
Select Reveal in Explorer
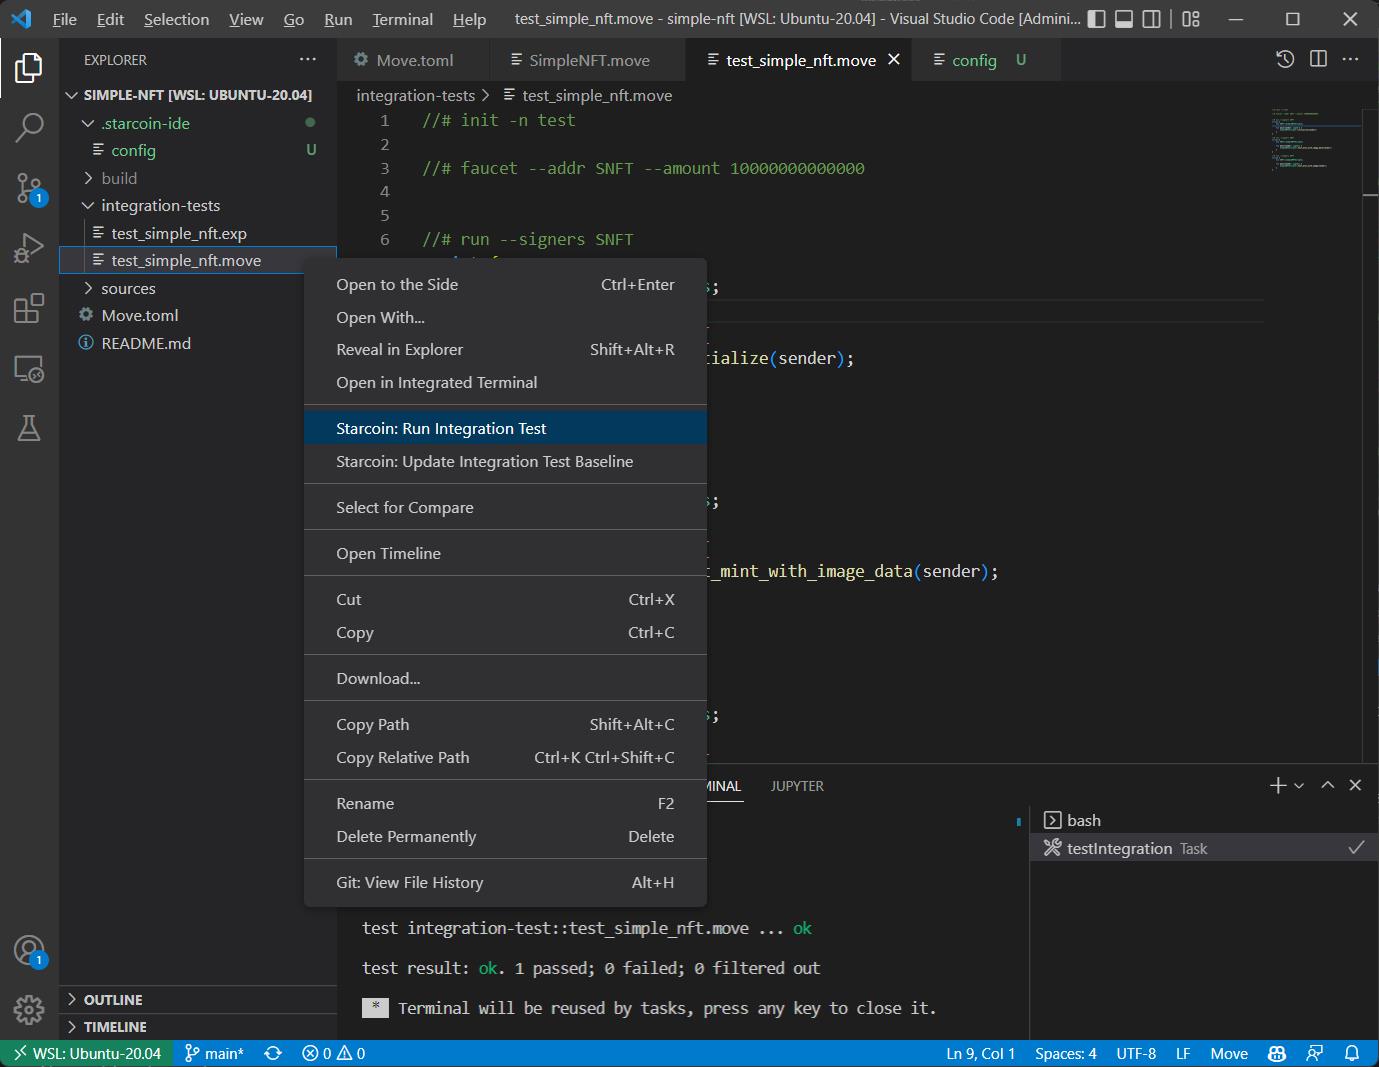[x=505, y=349]
